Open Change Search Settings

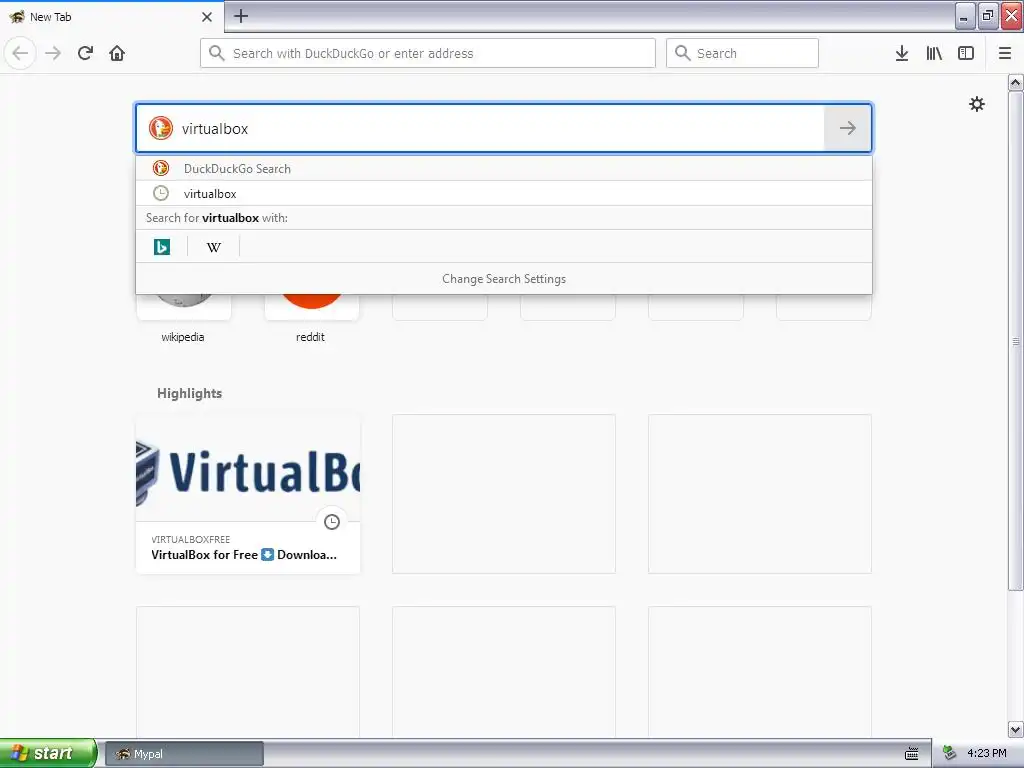pos(504,279)
